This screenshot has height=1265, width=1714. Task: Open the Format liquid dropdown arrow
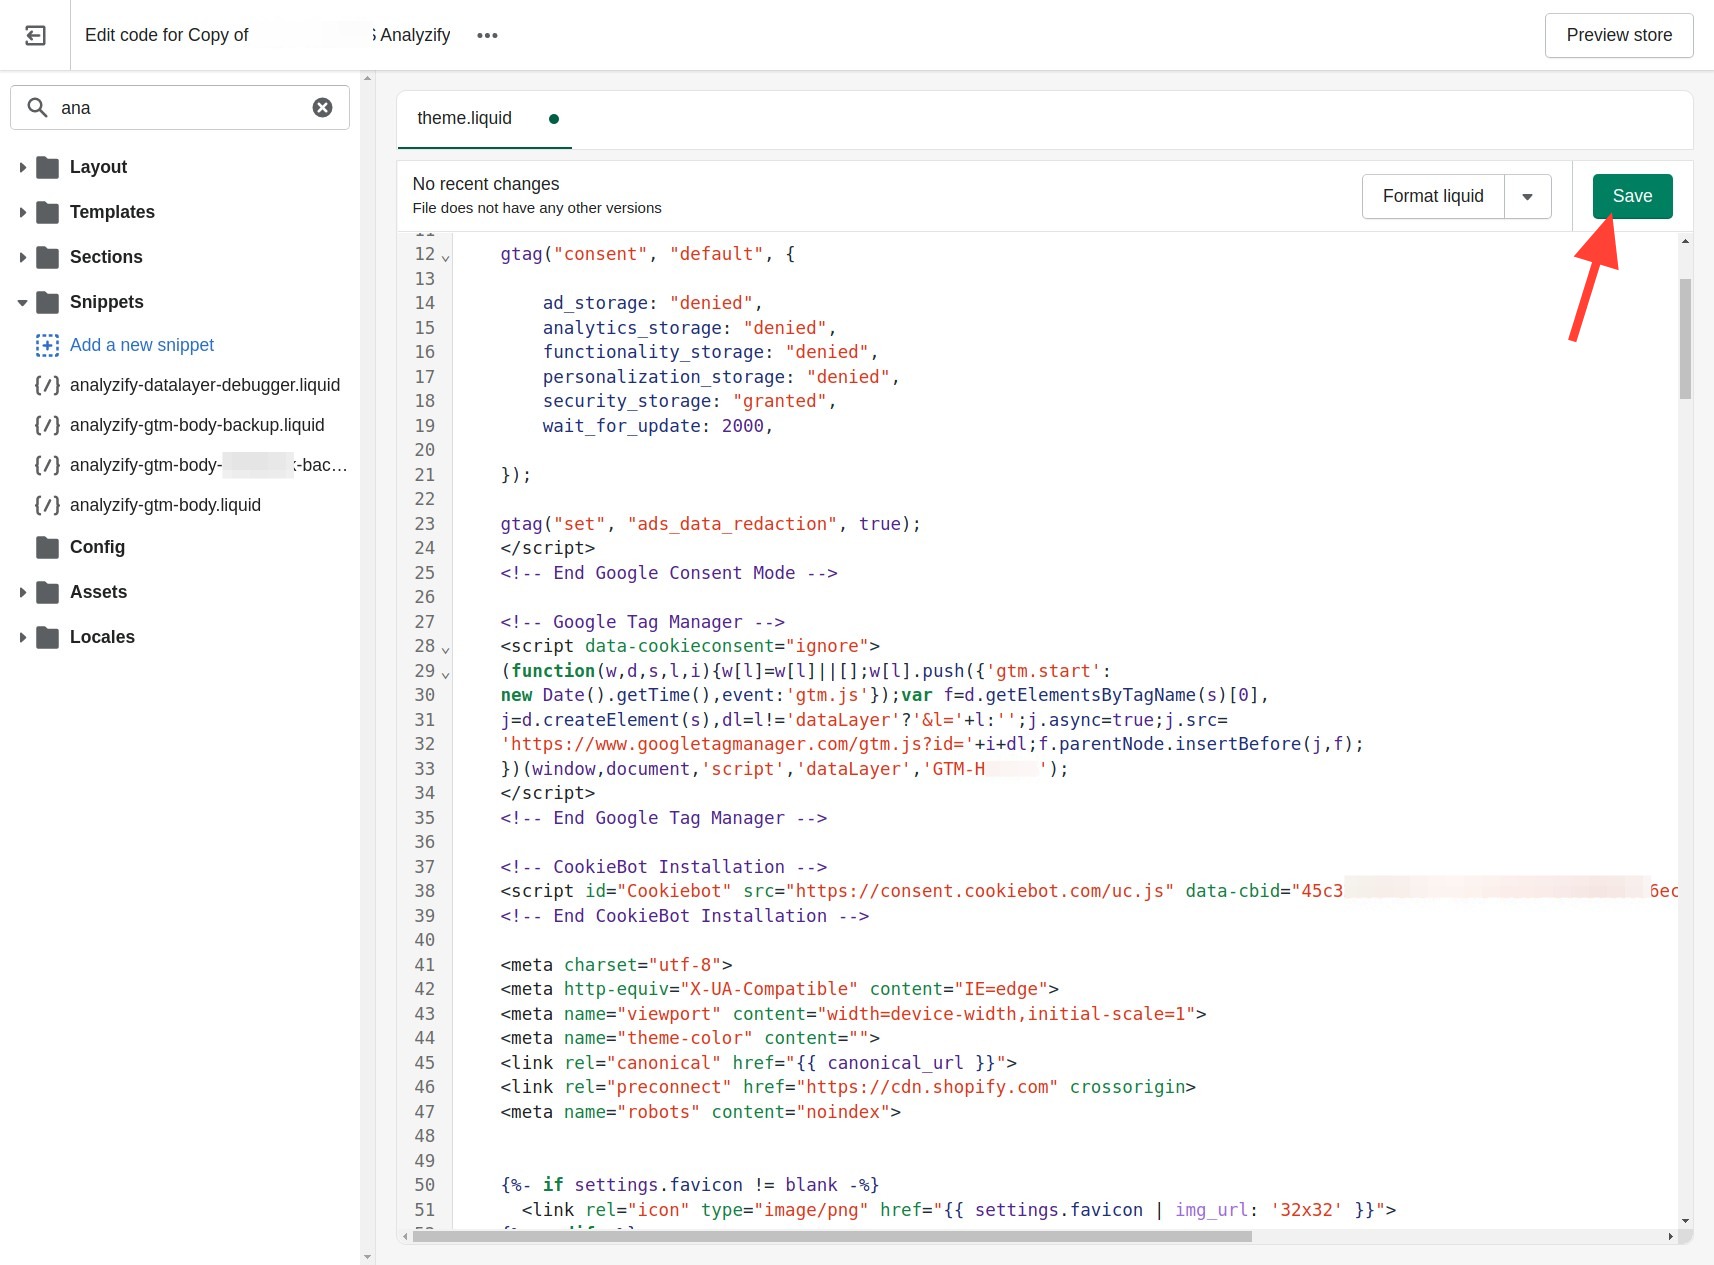click(1527, 196)
